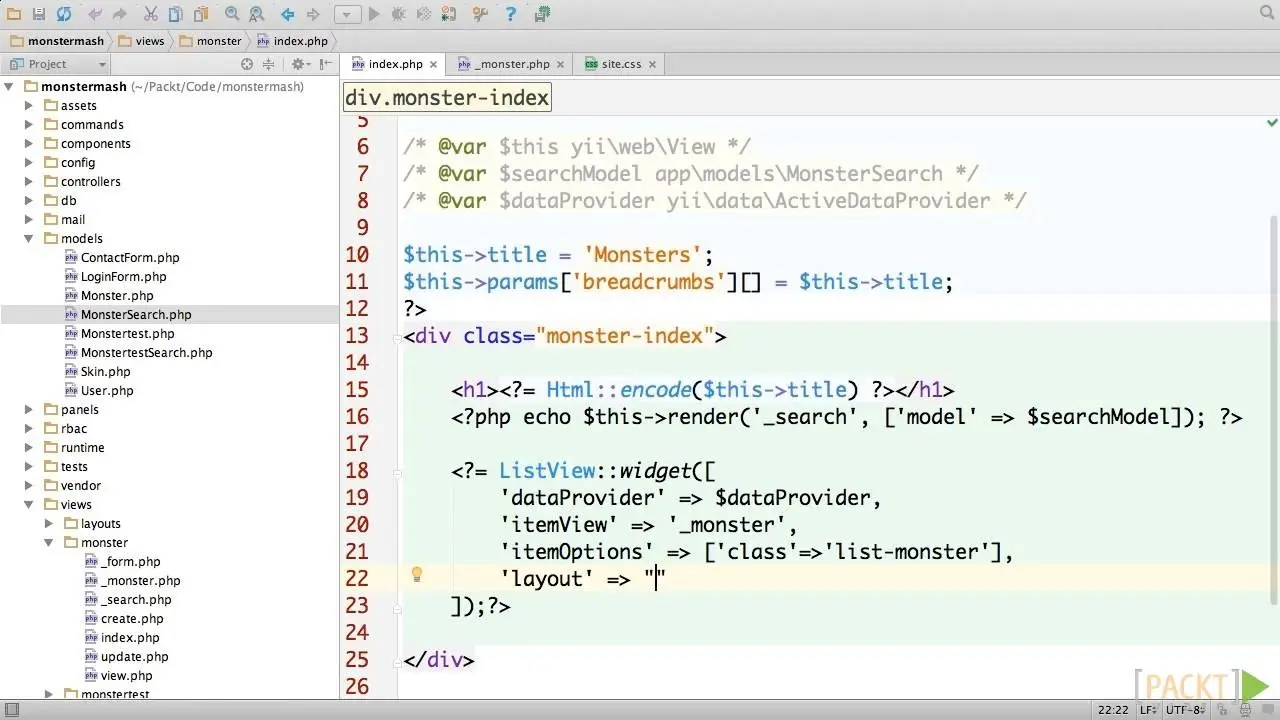1280x720 pixels.
Task: Open the Help question mark icon
Action: 511,14
